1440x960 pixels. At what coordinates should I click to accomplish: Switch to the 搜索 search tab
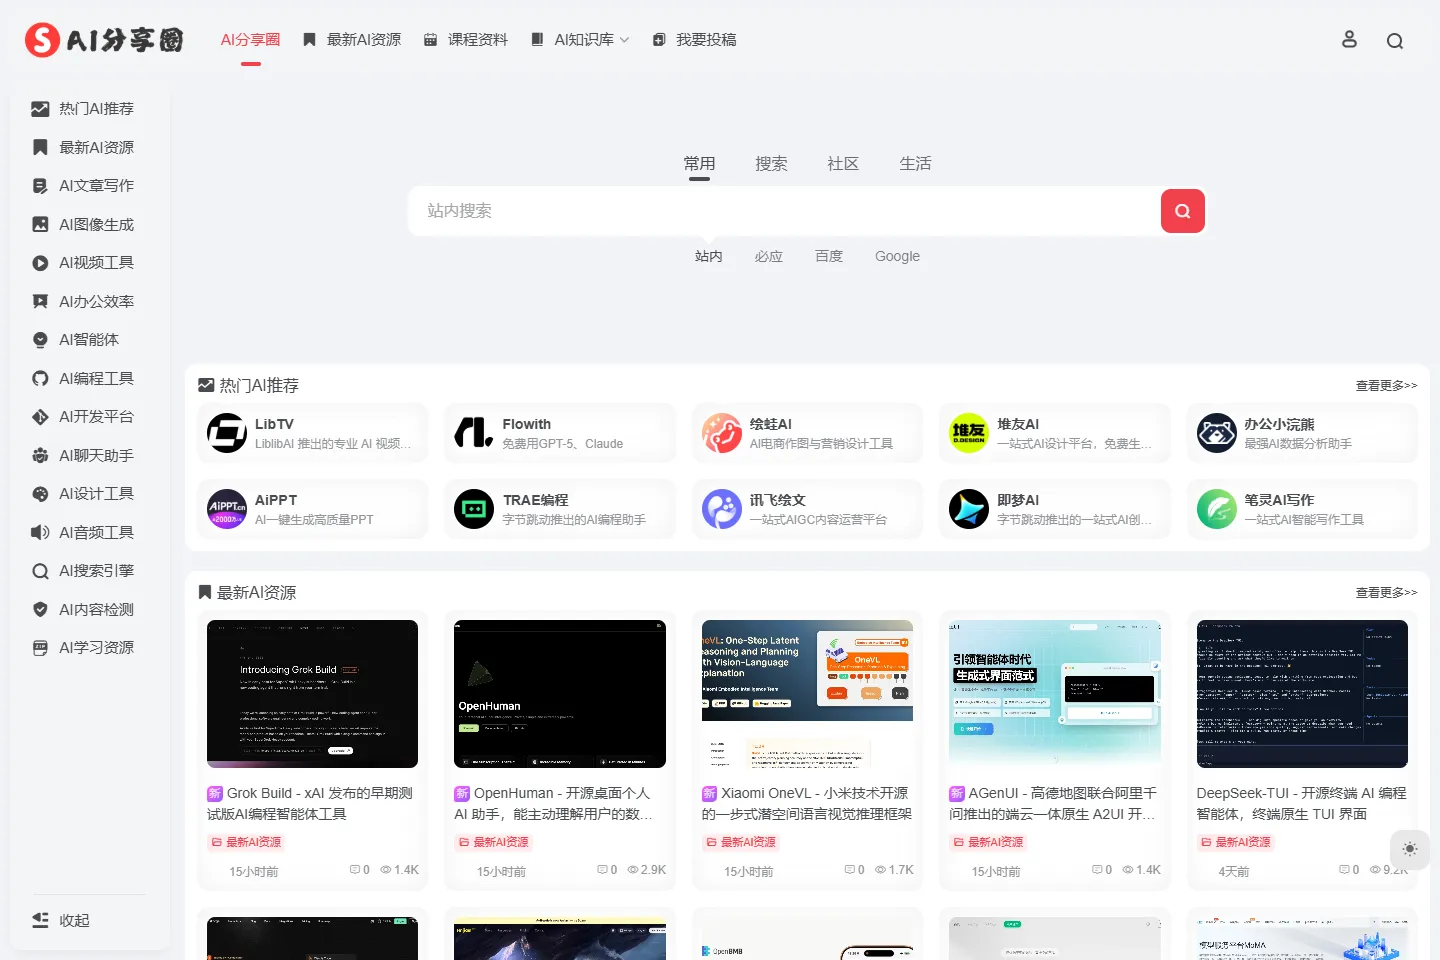771,164
